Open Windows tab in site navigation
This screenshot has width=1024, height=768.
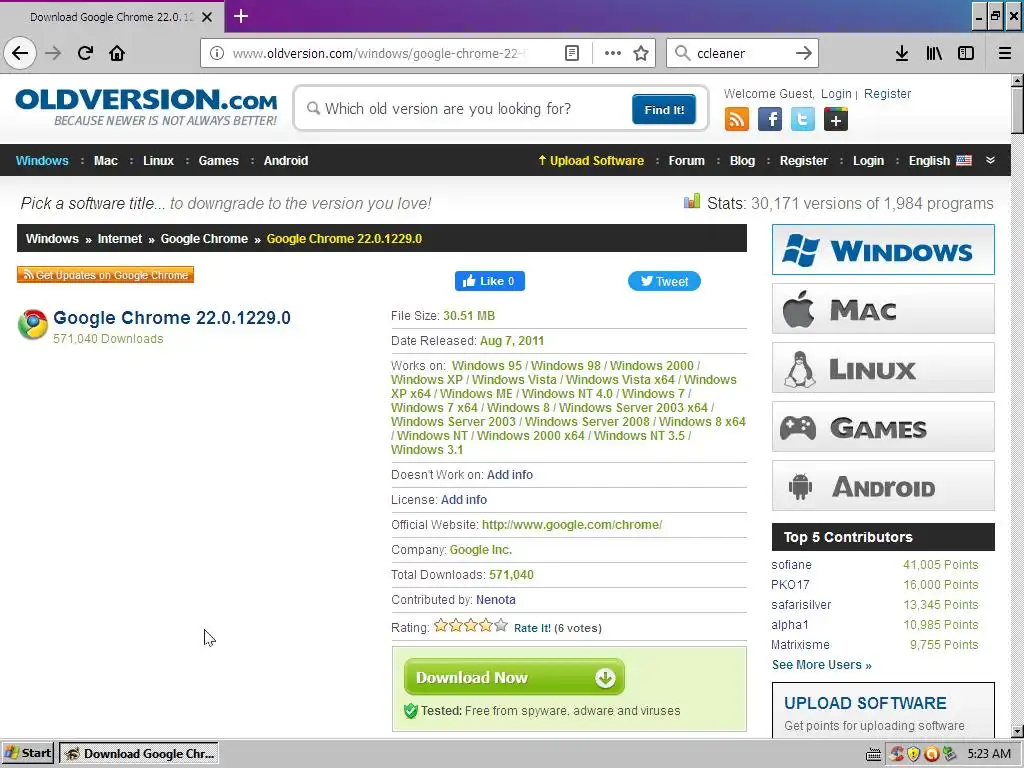[42, 161]
